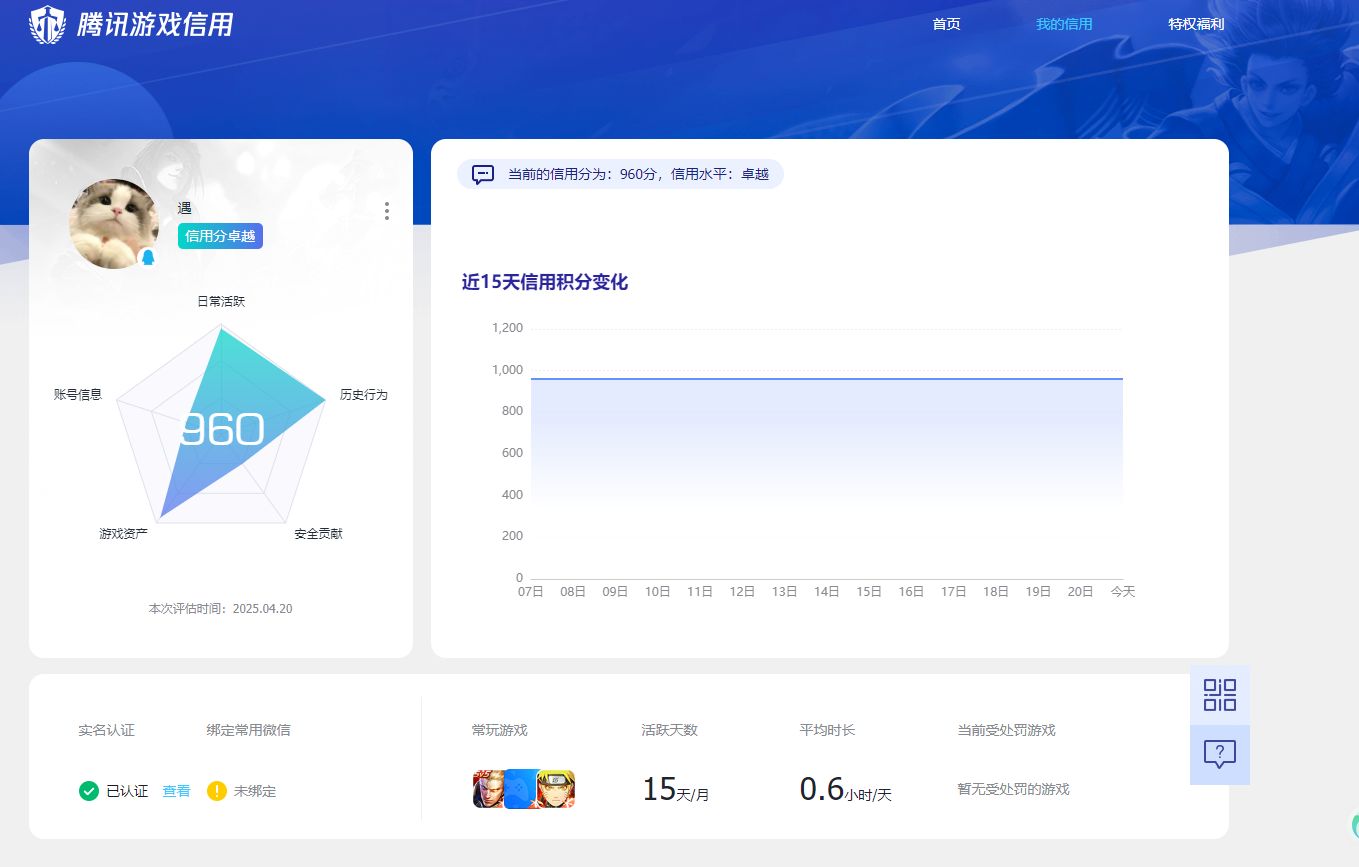The image size is (1359, 867).
Task: Click the 15天/月 active days value
Action: click(x=675, y=790)
